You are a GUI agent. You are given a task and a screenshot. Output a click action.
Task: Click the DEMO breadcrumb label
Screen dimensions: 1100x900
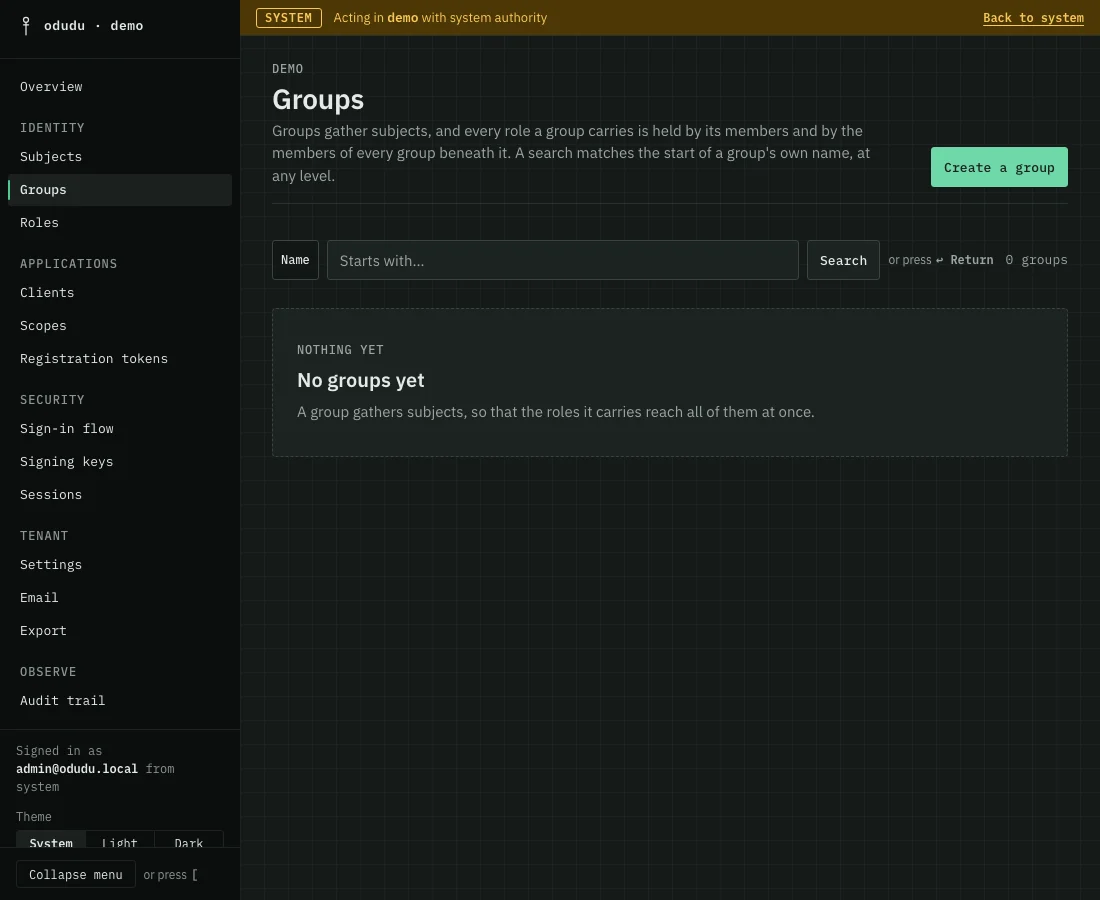[288, 69]
